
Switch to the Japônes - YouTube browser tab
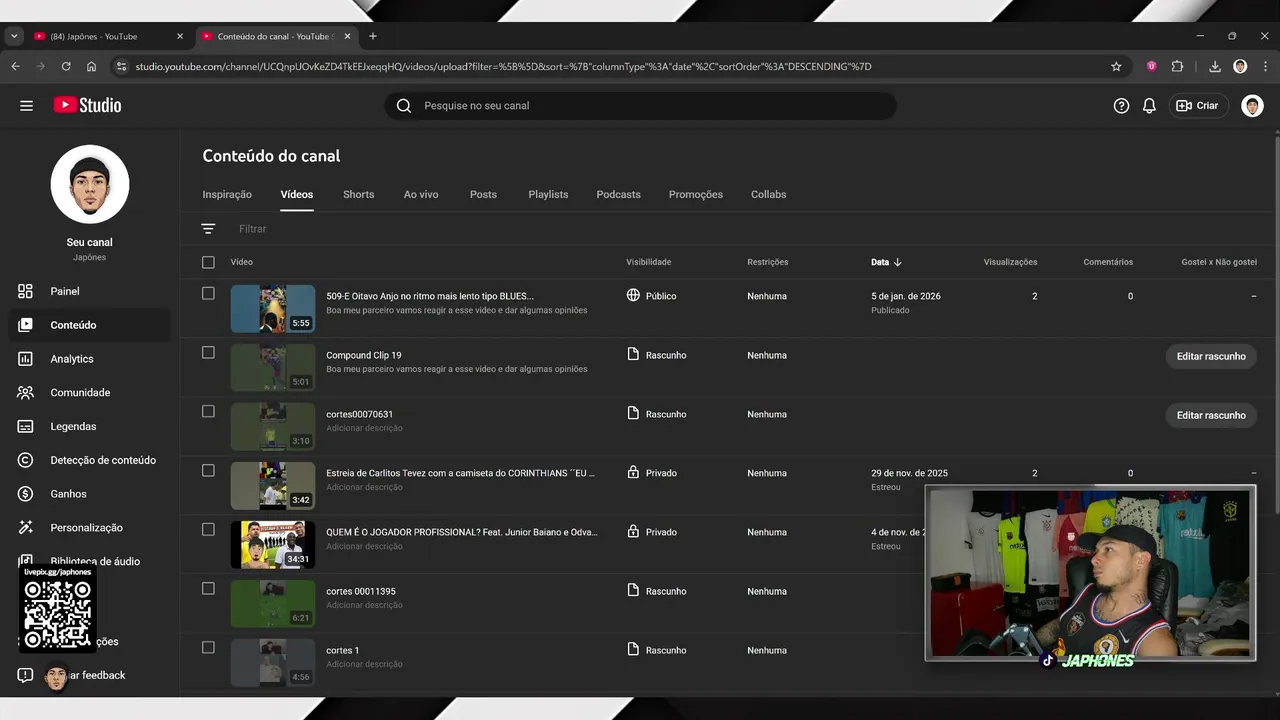coord(108,36)
